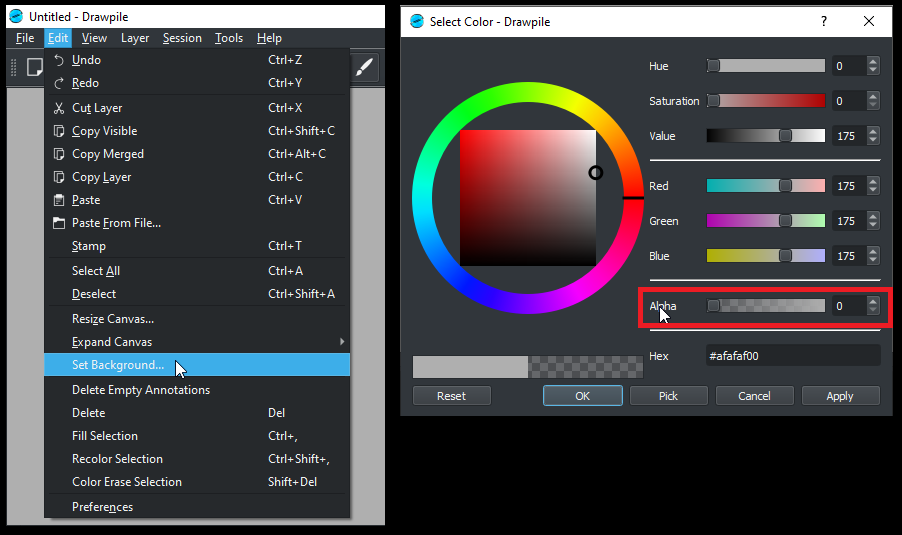The height and width of the screenshot is (535, 902).
Task: Expand the Expand Canvas submenu arrow
Action: click(x=342, y=342)
